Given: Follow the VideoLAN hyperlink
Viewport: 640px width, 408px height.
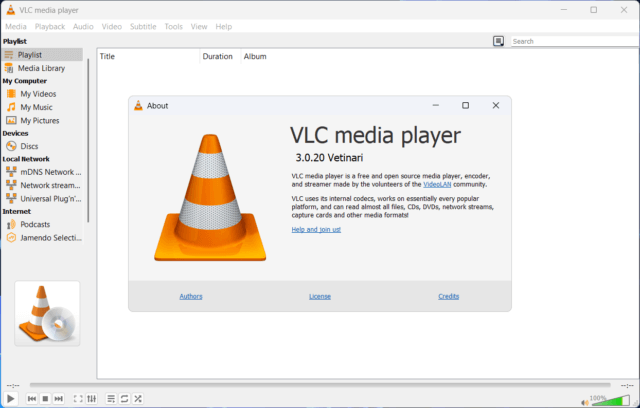Looking at the screenshot, I should pyautogui.click(x=437, y=184).
